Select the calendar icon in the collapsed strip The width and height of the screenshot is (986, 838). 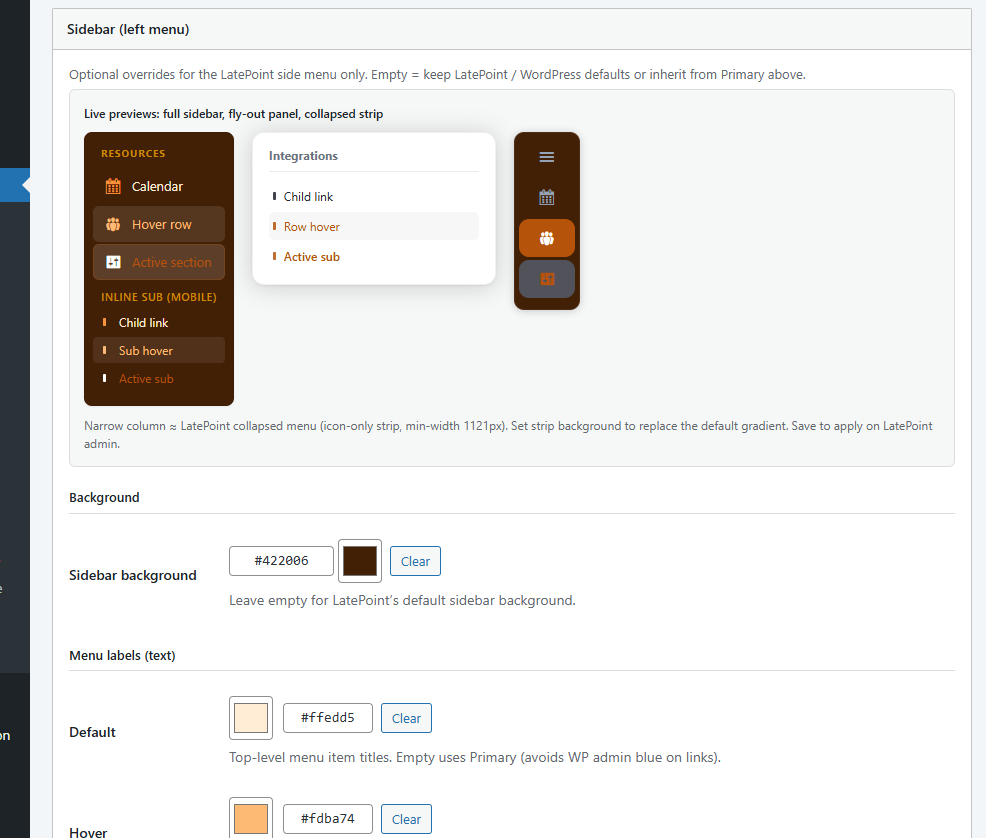point(546,197)
